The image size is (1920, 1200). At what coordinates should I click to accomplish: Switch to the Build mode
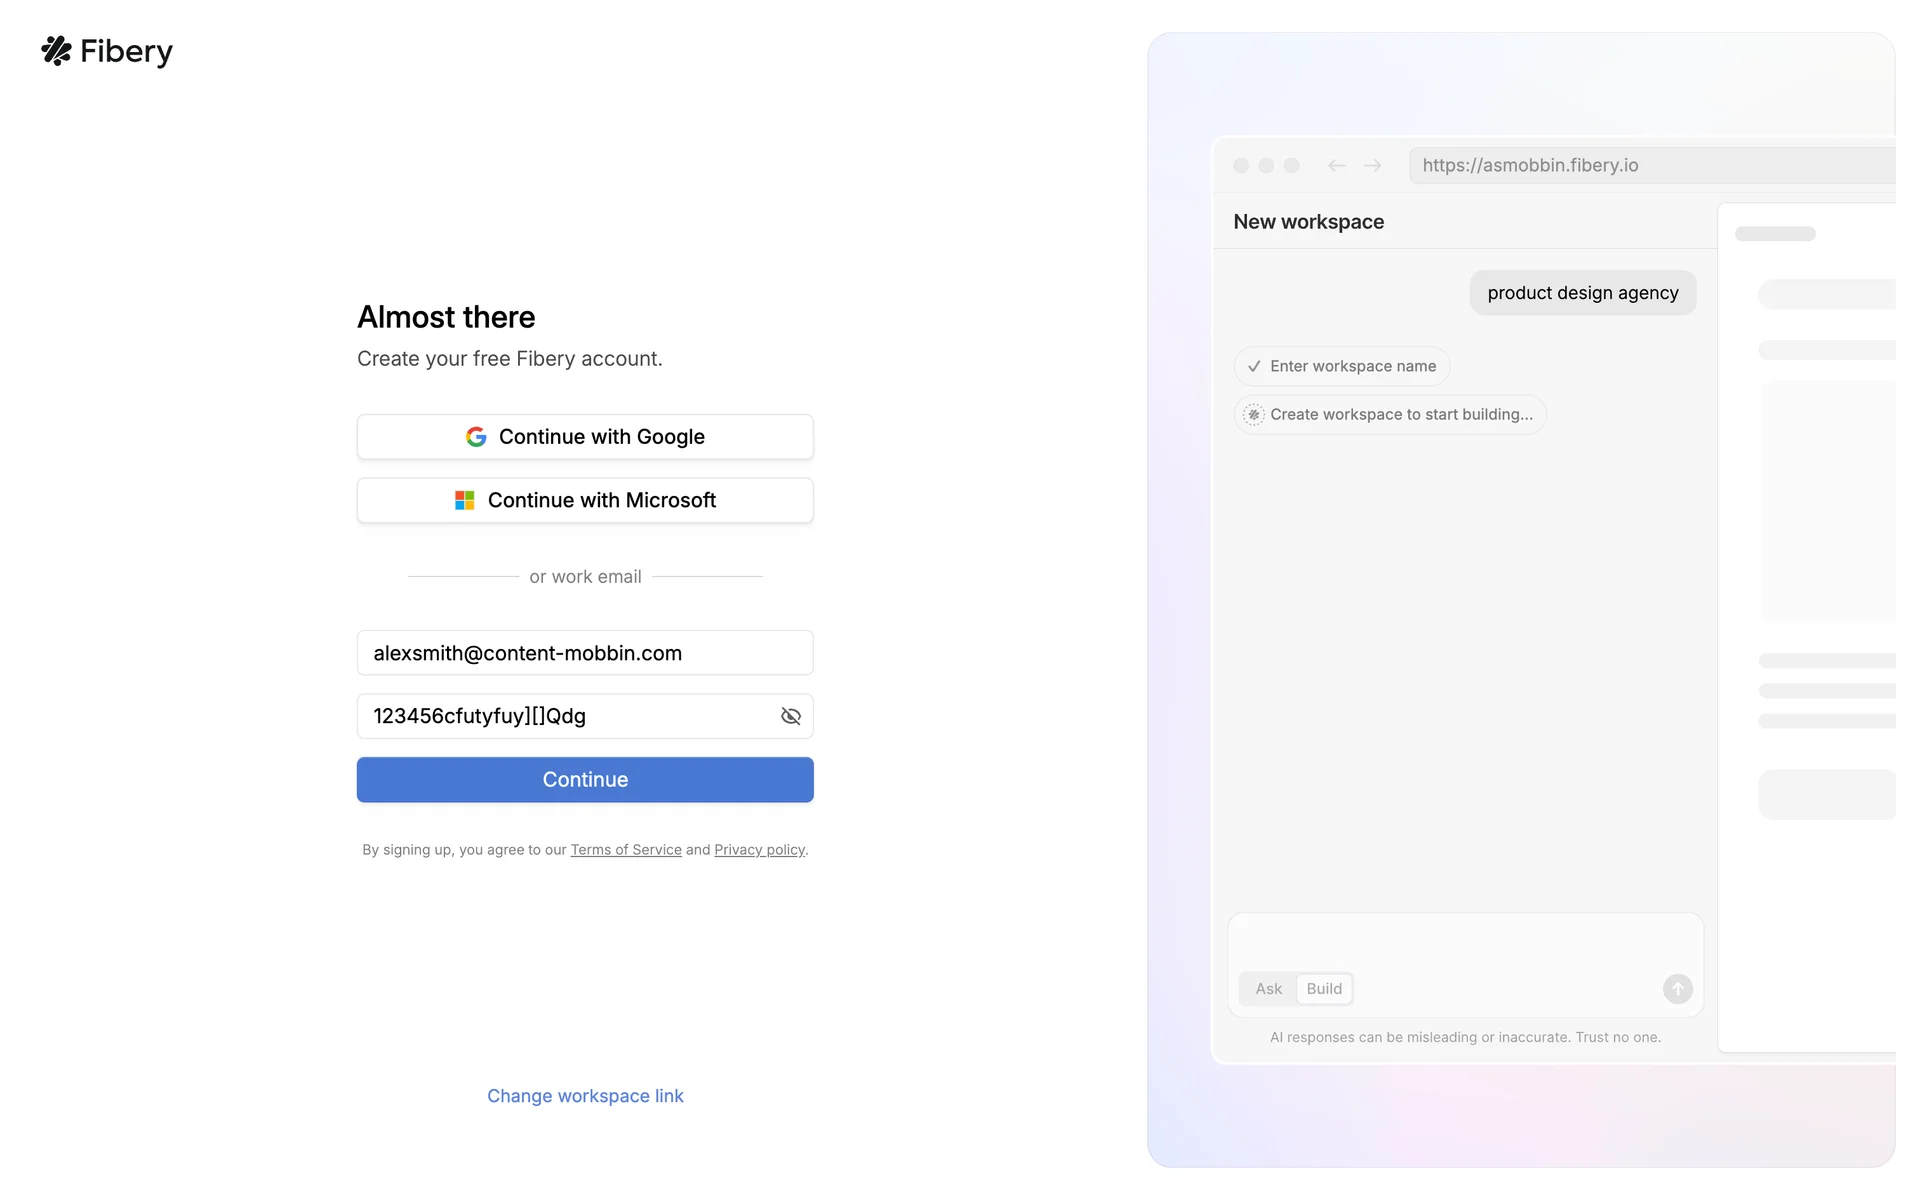click(x=1324, y=989)
